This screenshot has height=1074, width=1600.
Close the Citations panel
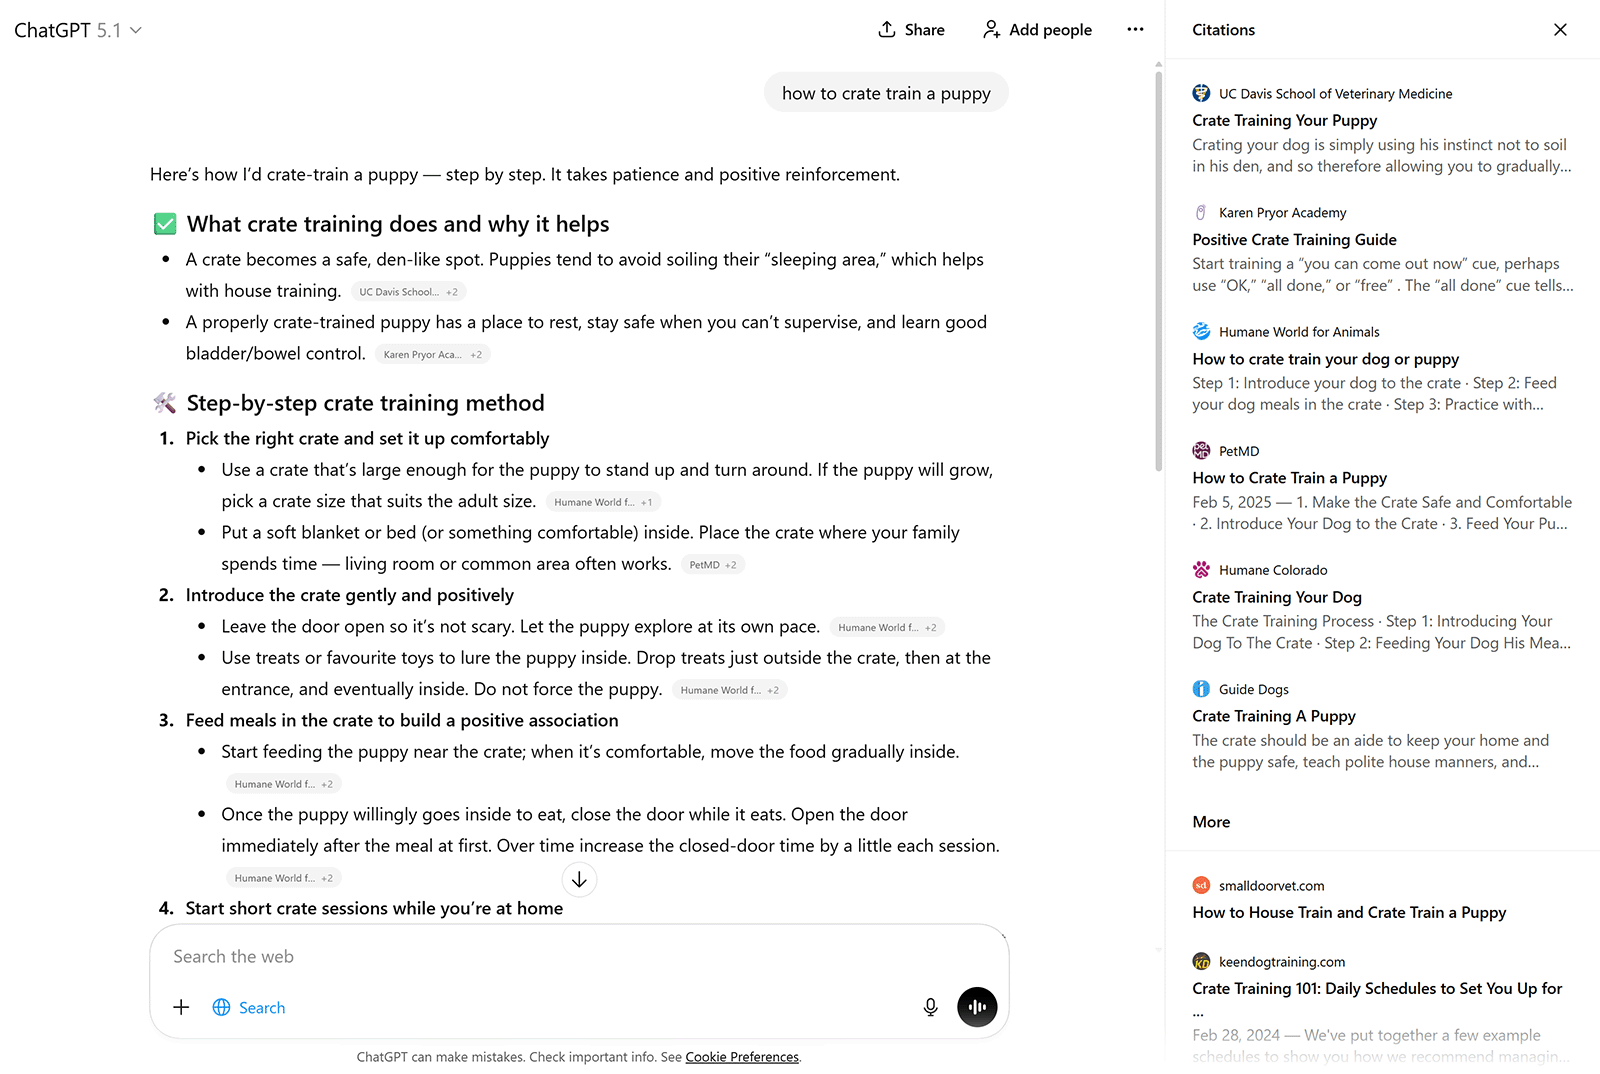point(1561,29)
